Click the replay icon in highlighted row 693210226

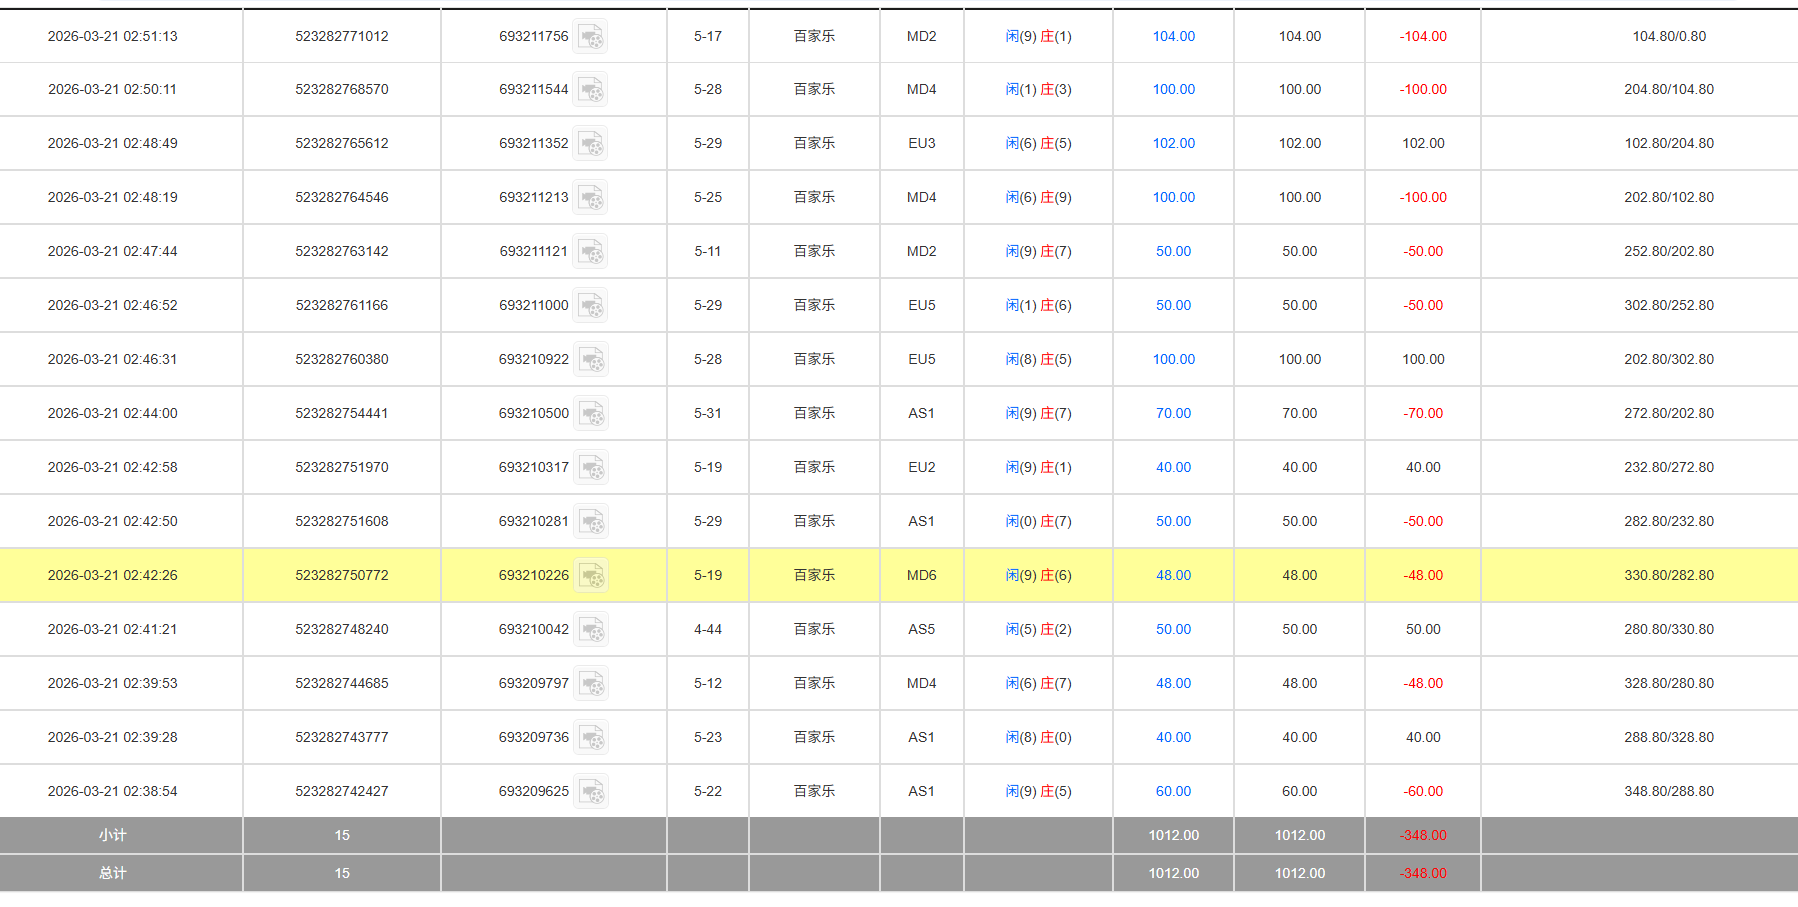click(x=591, y=576)
